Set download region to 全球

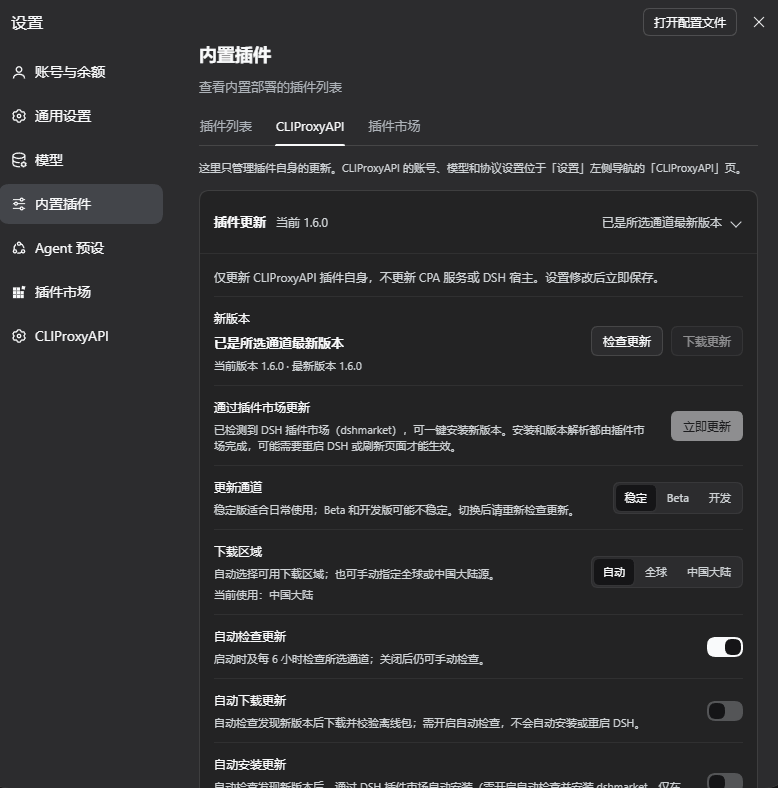(x=656, y=572)
